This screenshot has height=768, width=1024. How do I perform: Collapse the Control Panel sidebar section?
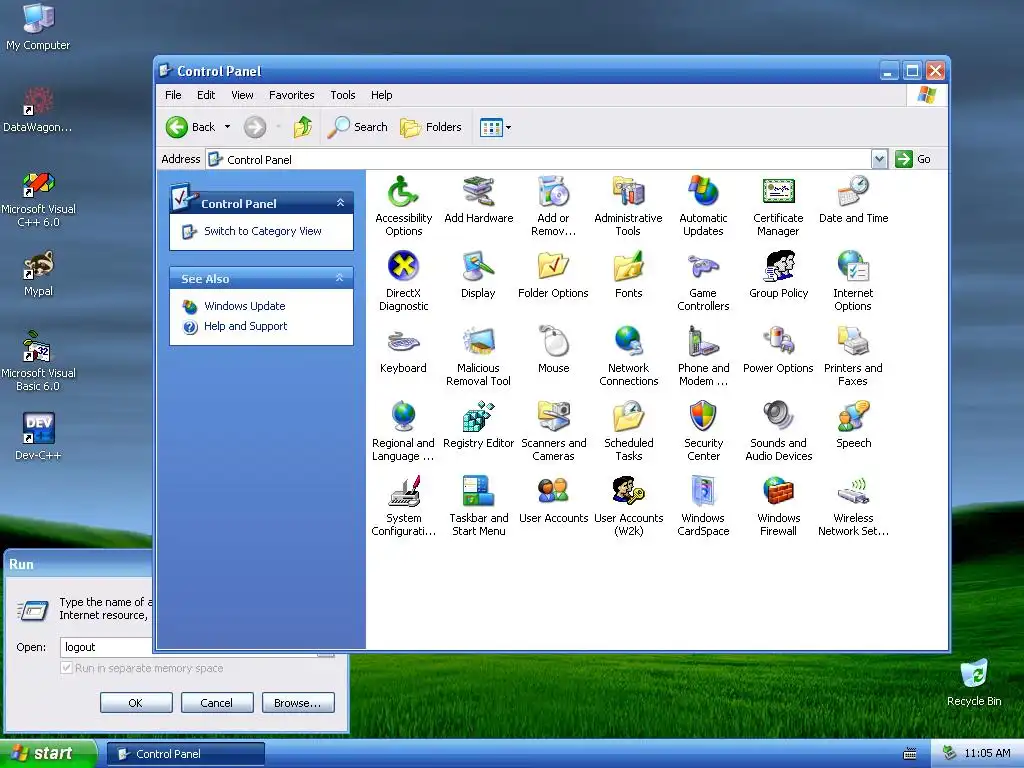[340, 203]
